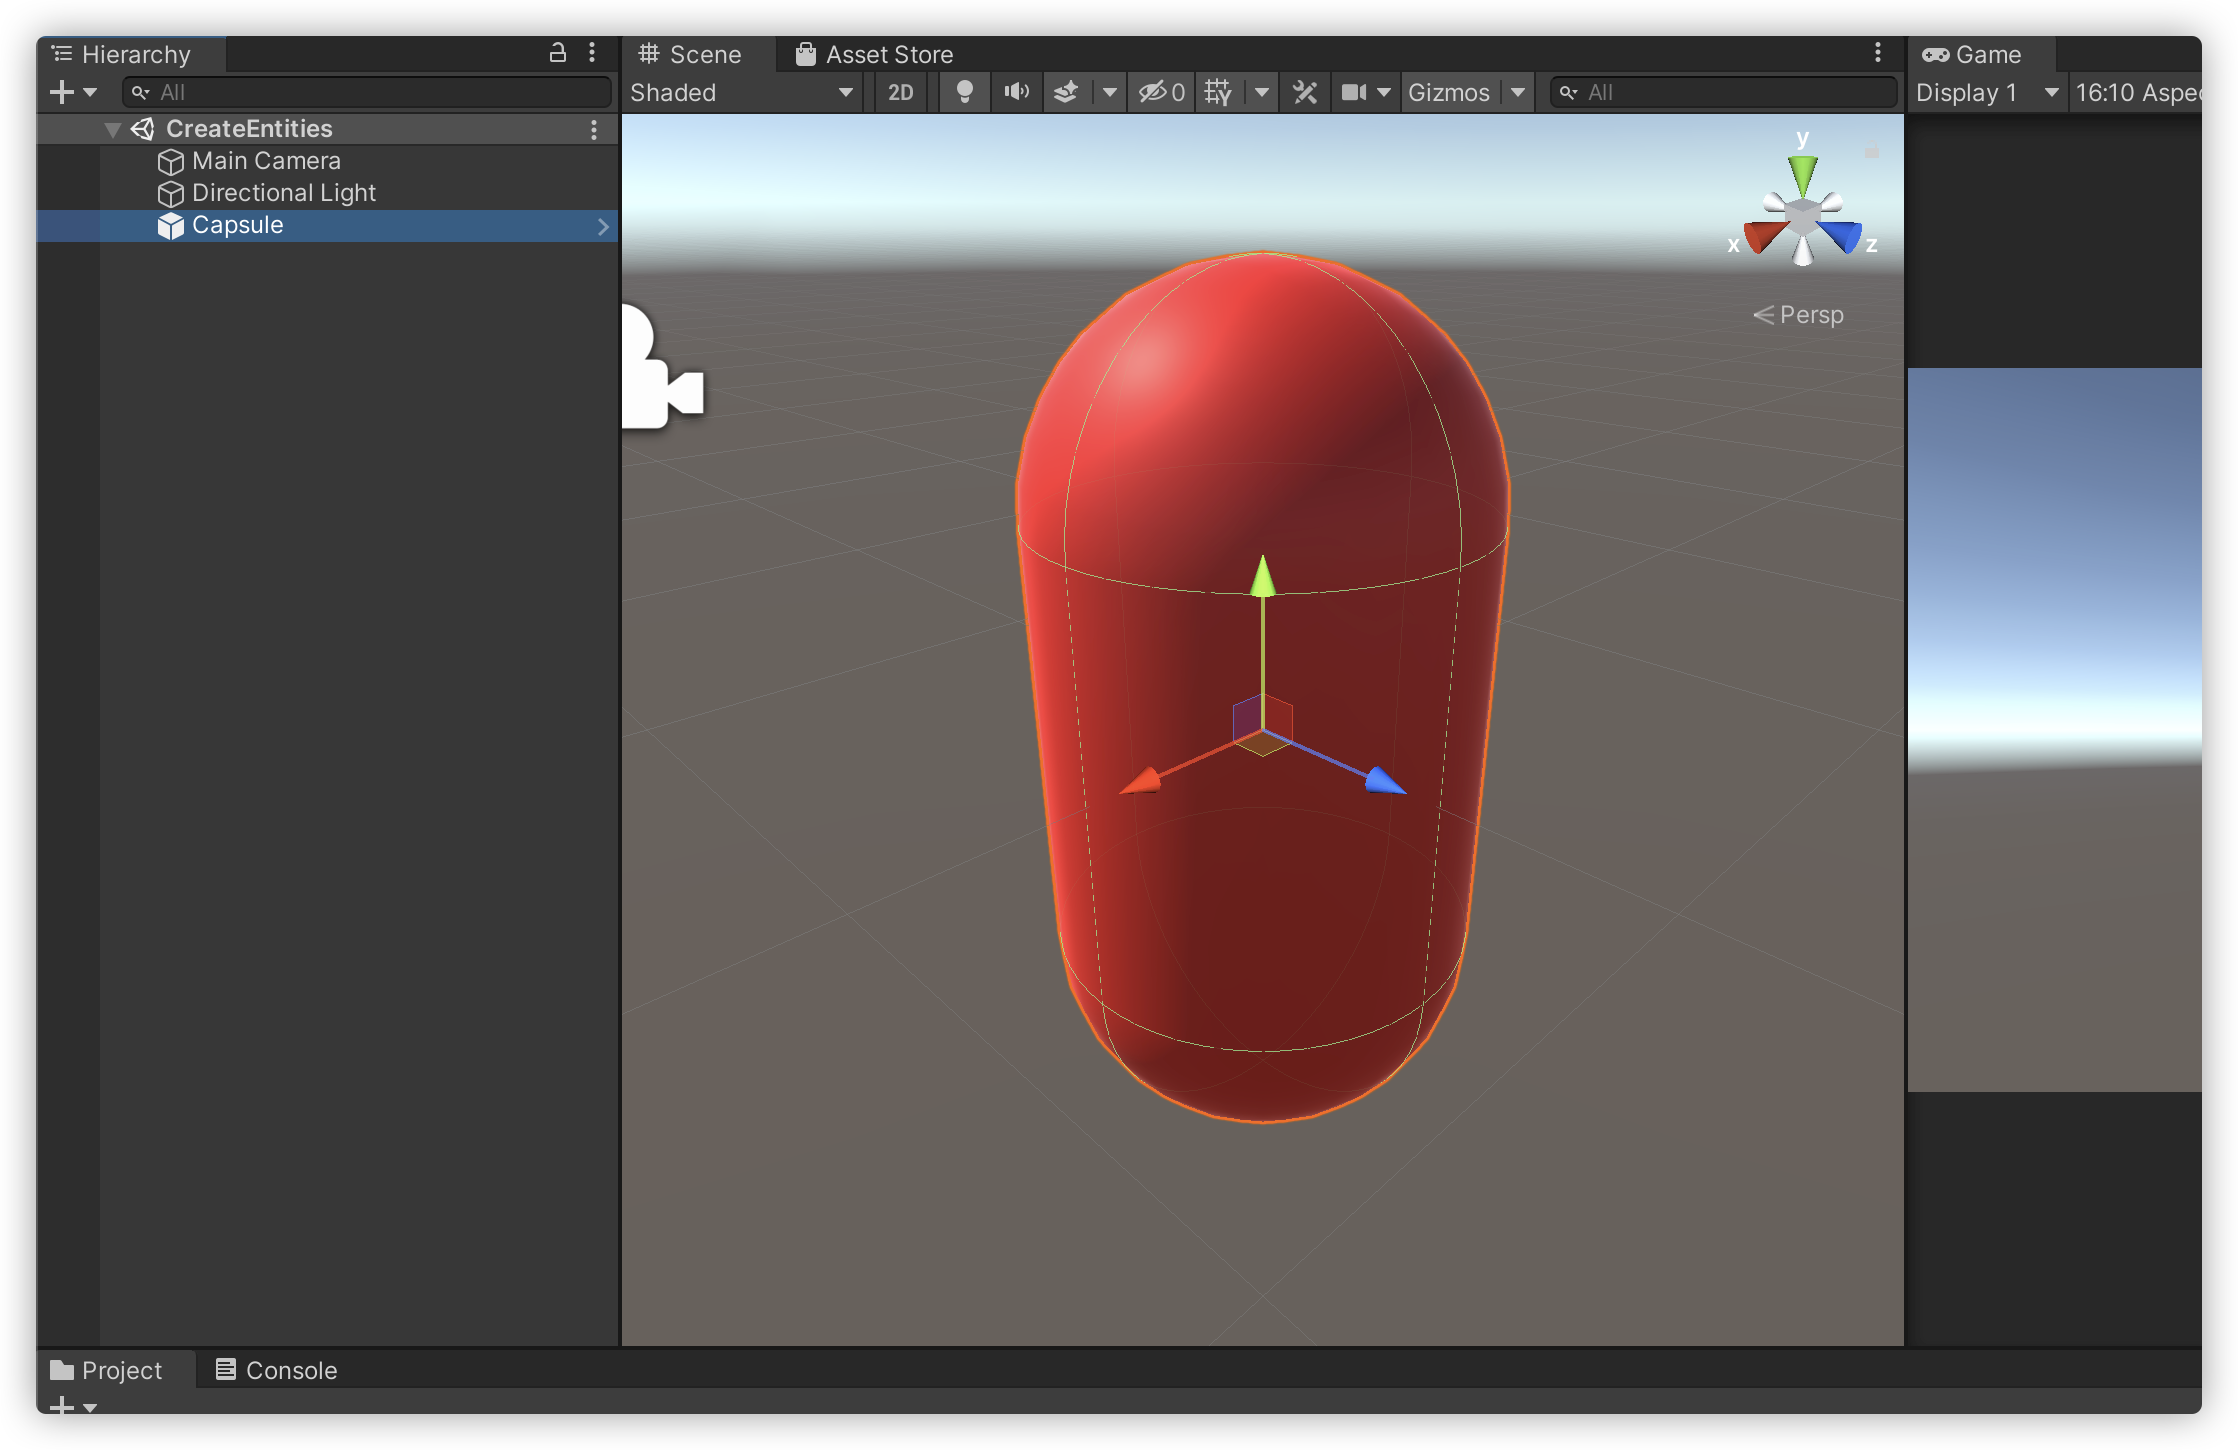Select the CreateEntities scene row
The image size is (2238, 1450).
(328, 129)
